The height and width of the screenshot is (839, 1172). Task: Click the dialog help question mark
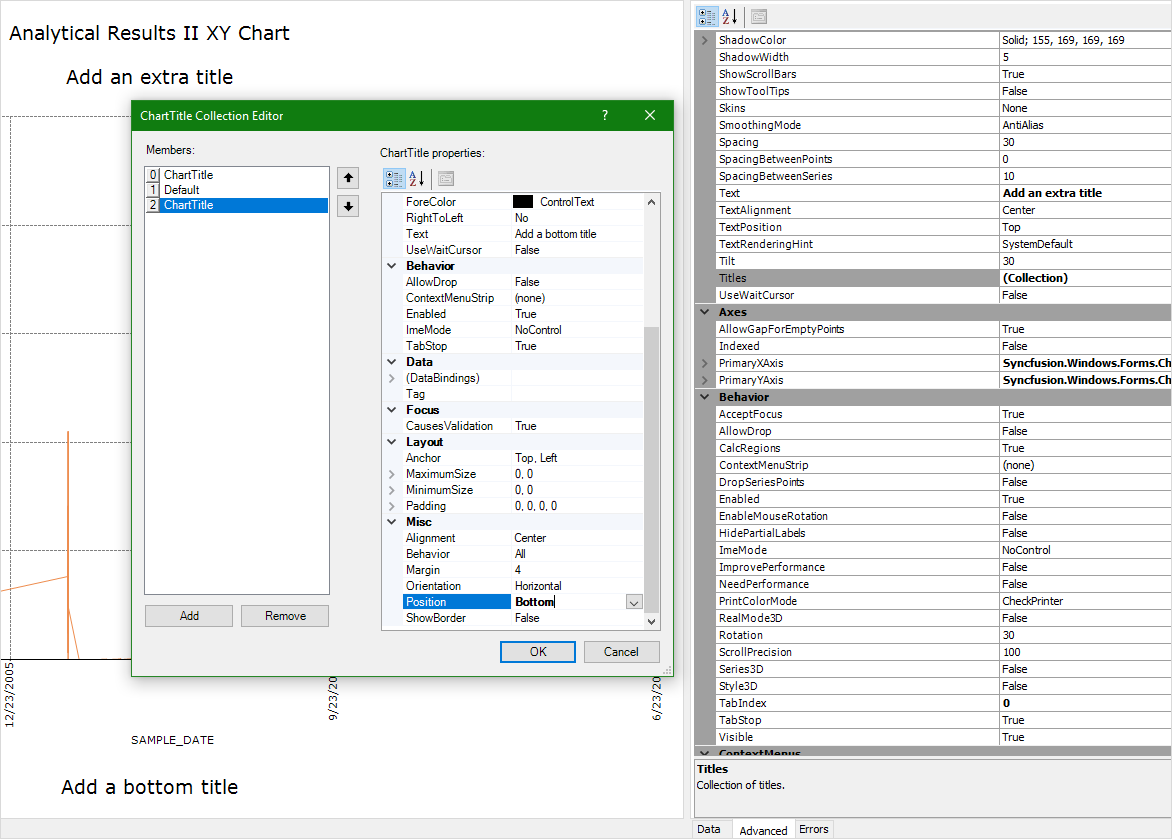tap(604, 116)
